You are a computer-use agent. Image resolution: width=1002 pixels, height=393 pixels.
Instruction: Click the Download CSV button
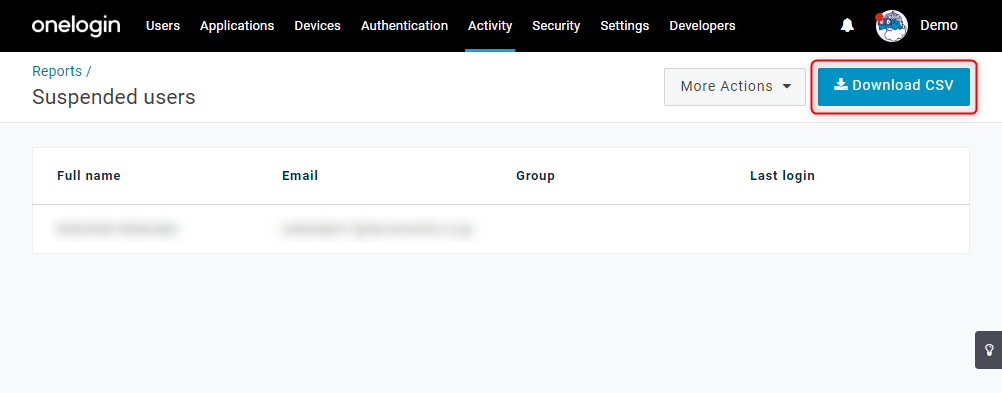pos(894,86)
